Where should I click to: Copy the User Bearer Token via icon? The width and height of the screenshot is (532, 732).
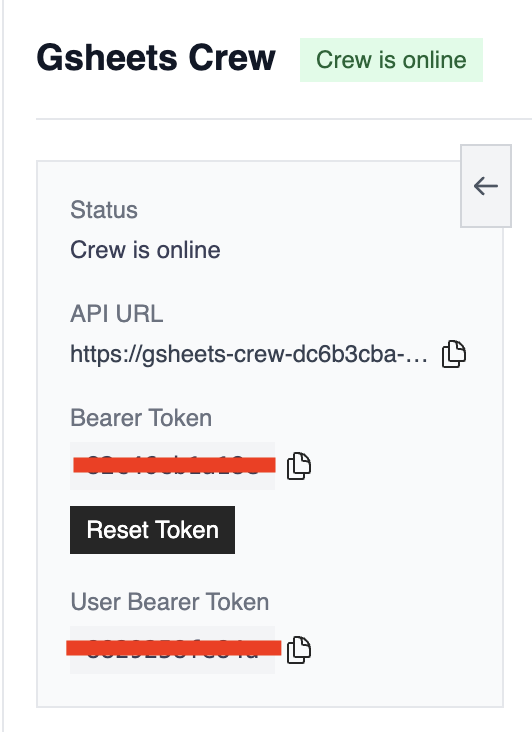pos(299,649)
